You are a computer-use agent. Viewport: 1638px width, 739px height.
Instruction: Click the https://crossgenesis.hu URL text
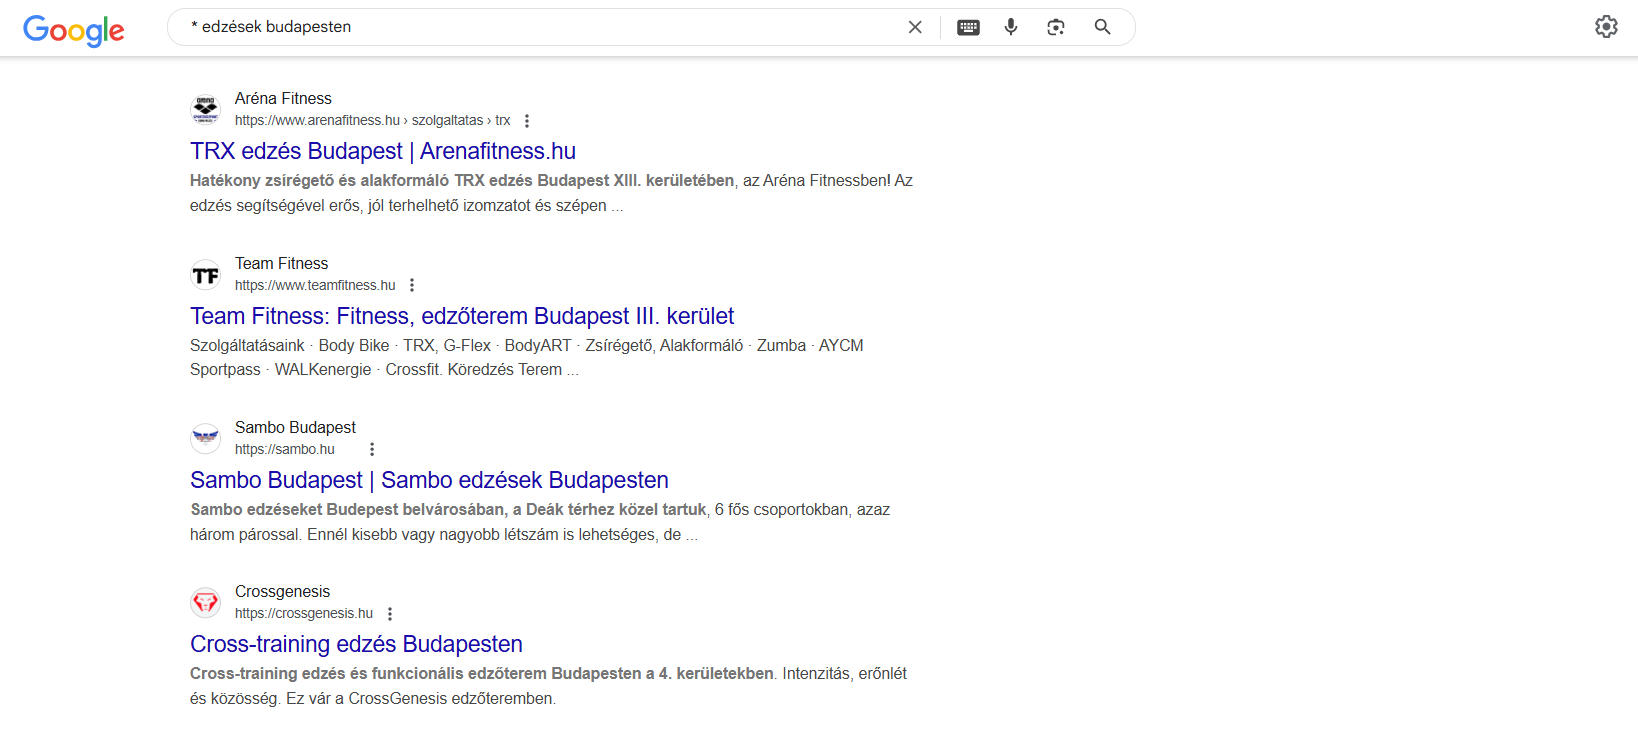(304, 613)
